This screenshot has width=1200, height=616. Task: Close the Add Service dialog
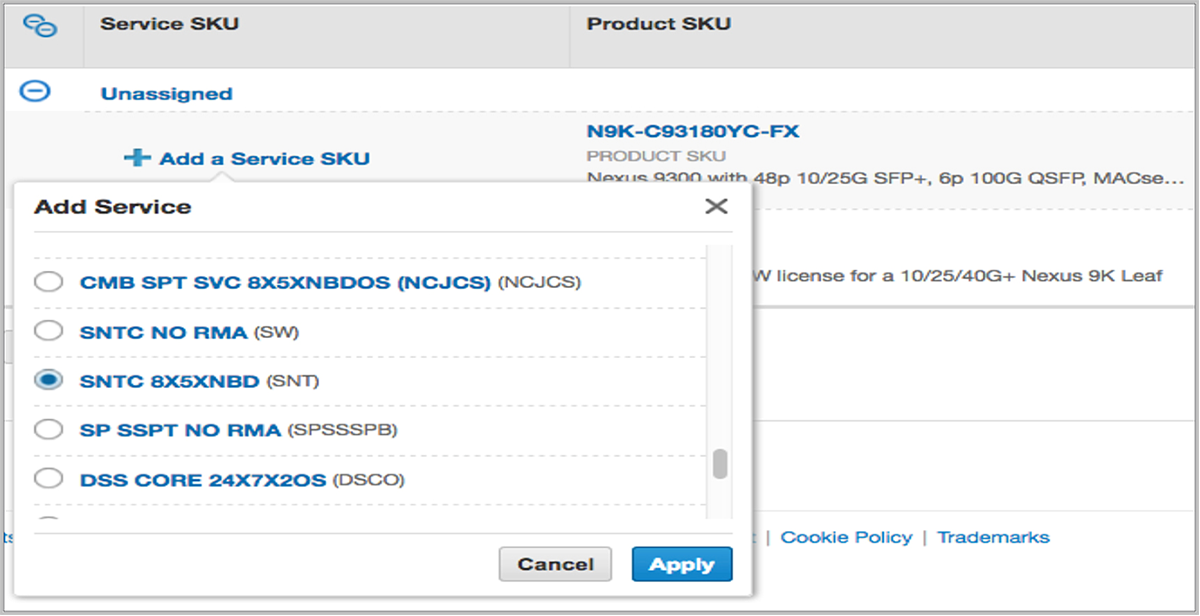(716, 207)
